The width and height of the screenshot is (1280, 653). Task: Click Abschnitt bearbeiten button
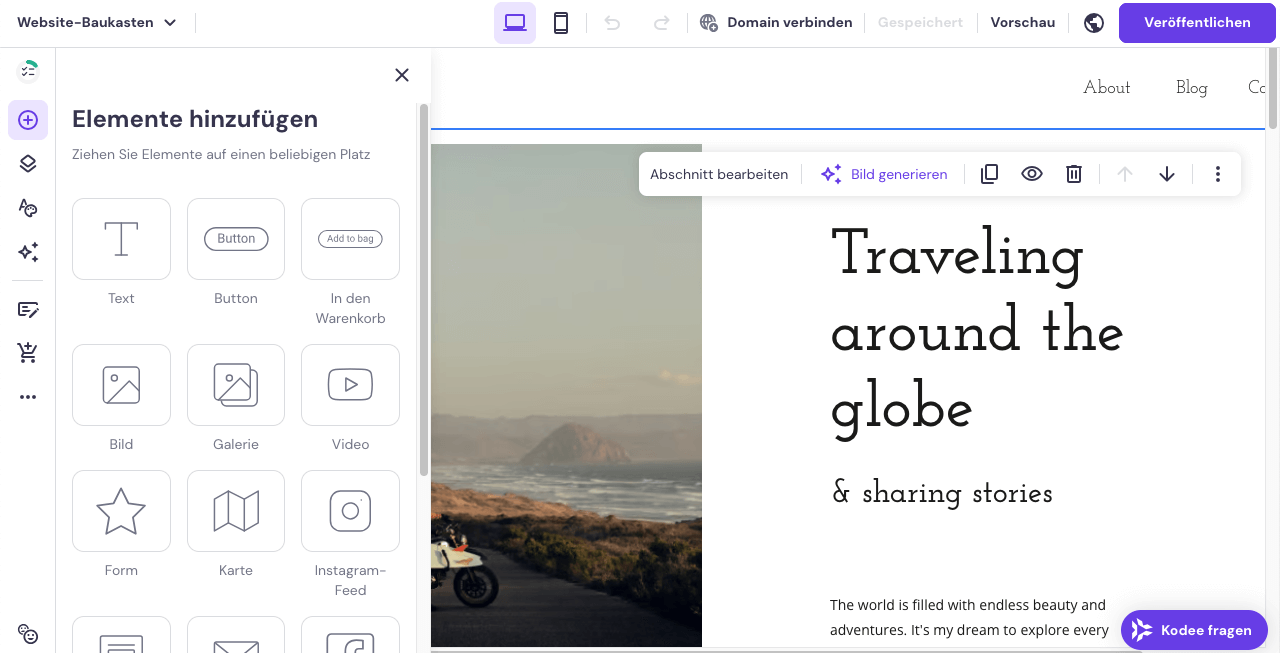pos(719,174)
